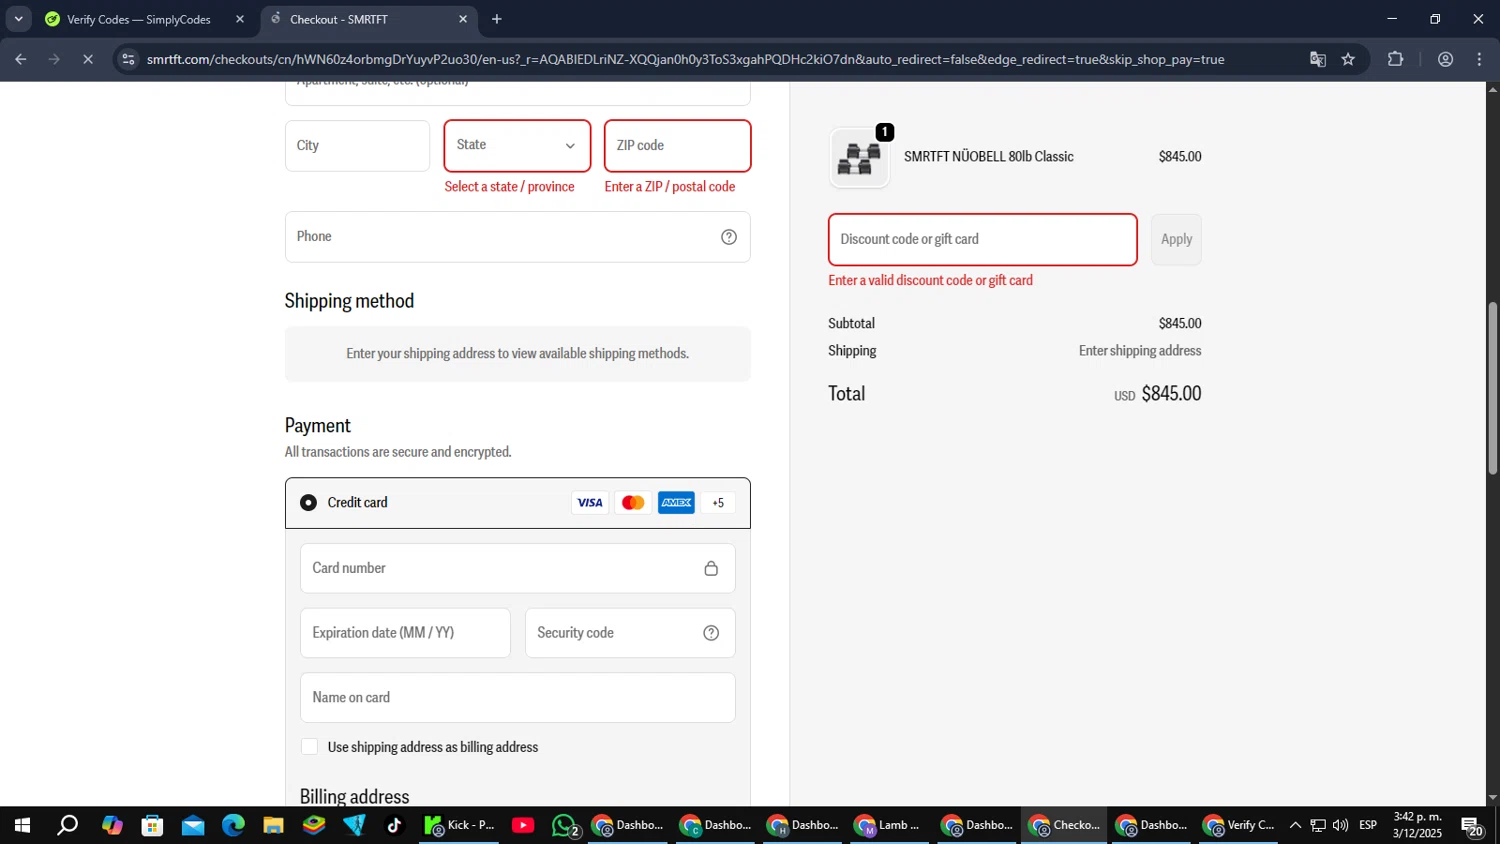Select the Credit card radio button

pos(308,502)
